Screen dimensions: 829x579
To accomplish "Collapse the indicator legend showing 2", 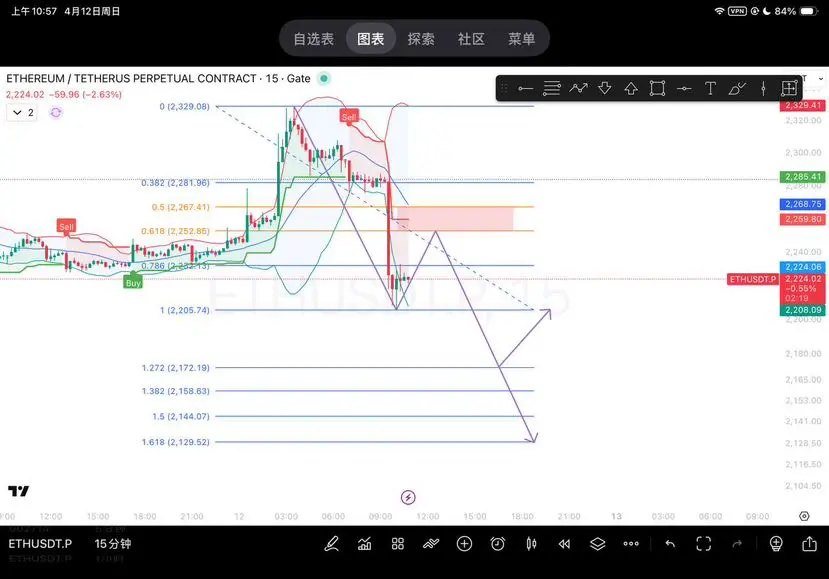I will (x=22, y=113).
